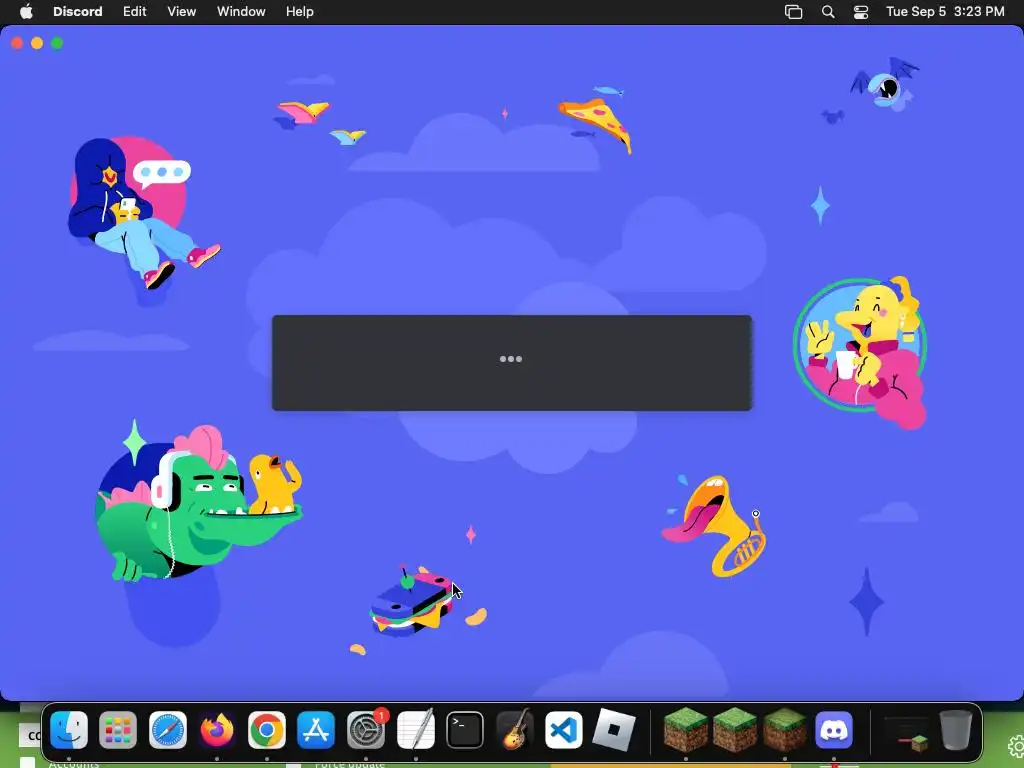The height and width of the screenshot is (768, 1024).
Task: Open the Discord app menu
Action: pyautogui.click(x=77, y=11)
